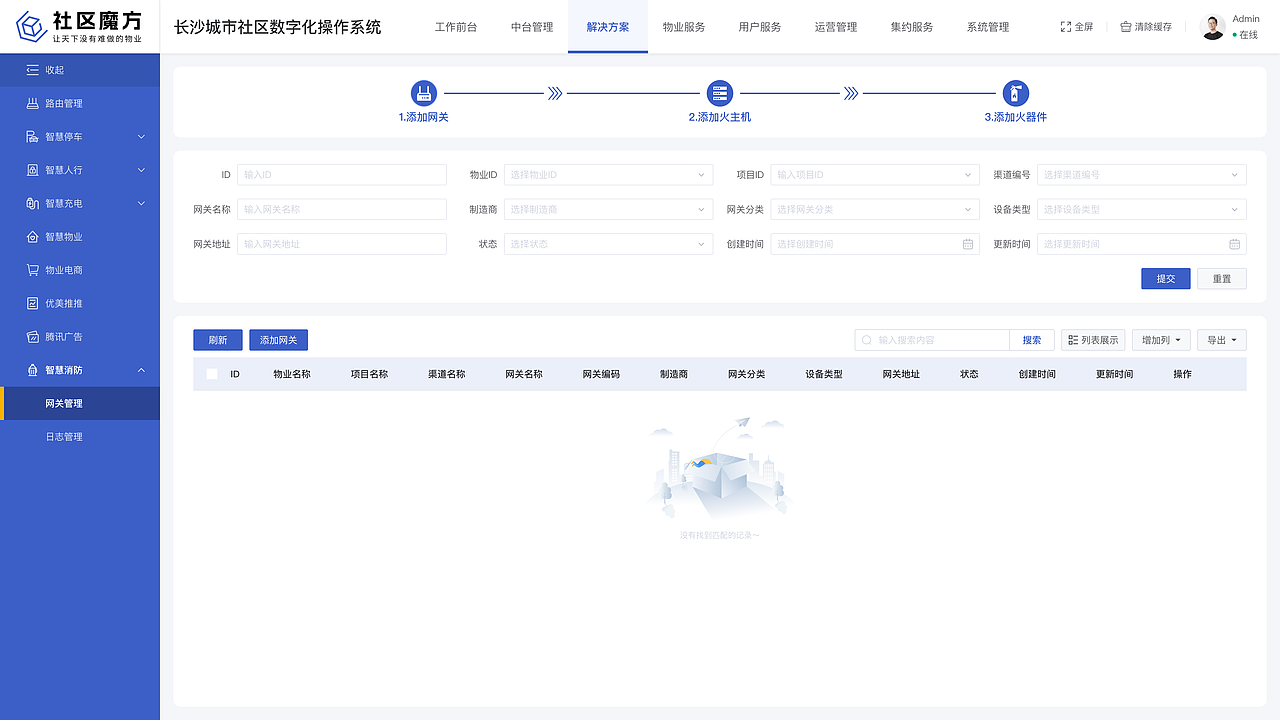Select the 1.添加网关 step icon
This screenshot has height=720, width=1280.
[x=424, y=92]
